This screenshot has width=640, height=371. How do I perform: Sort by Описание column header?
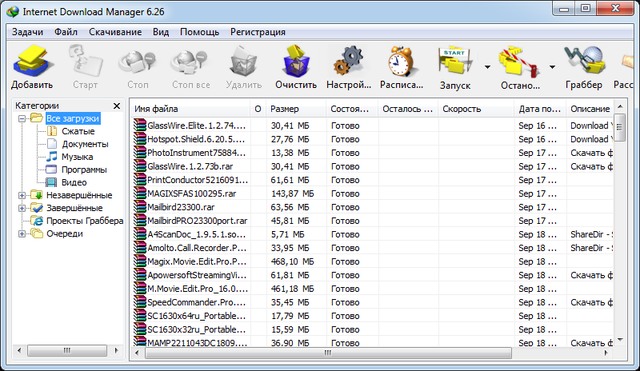[590, 109]
